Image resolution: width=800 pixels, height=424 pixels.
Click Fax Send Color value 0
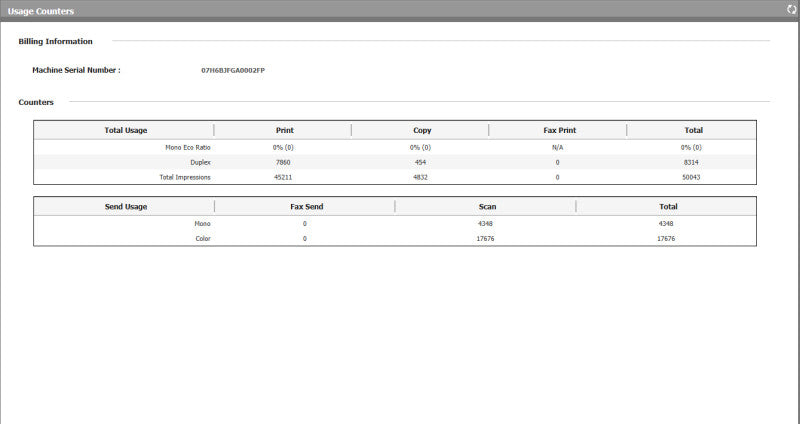point(305,238)
